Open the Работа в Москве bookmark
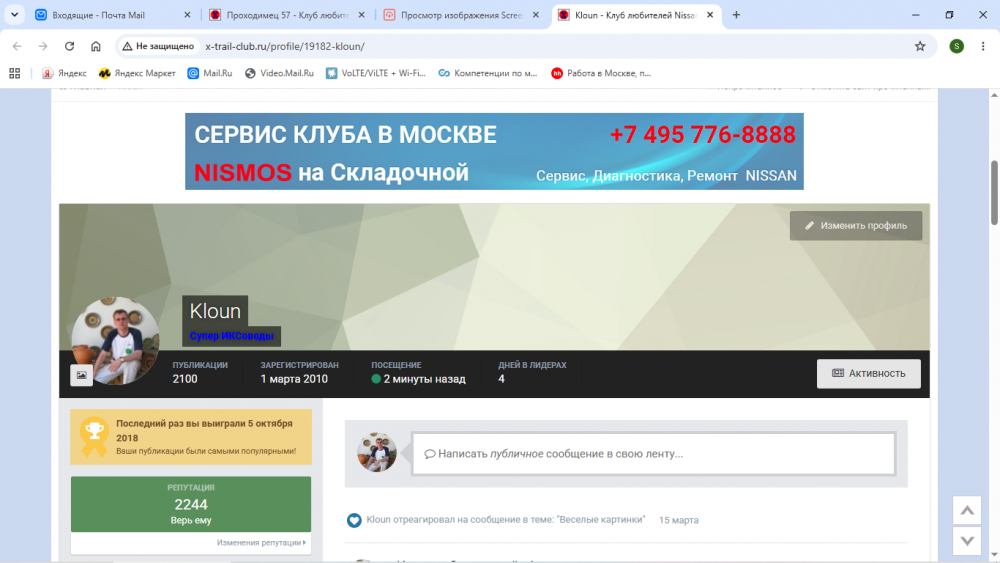 pos(601,73)
